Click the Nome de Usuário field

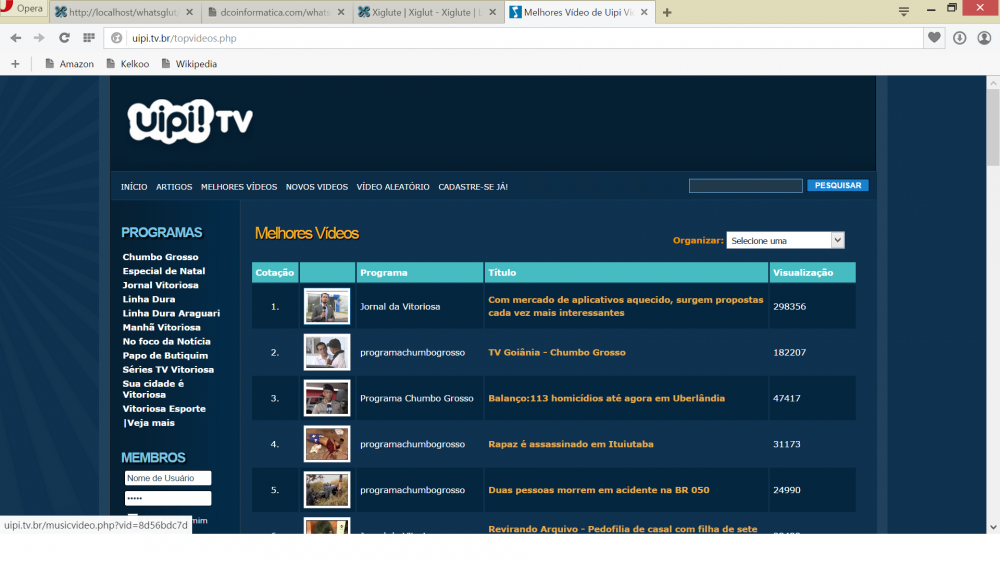click(x=168, y=478)
